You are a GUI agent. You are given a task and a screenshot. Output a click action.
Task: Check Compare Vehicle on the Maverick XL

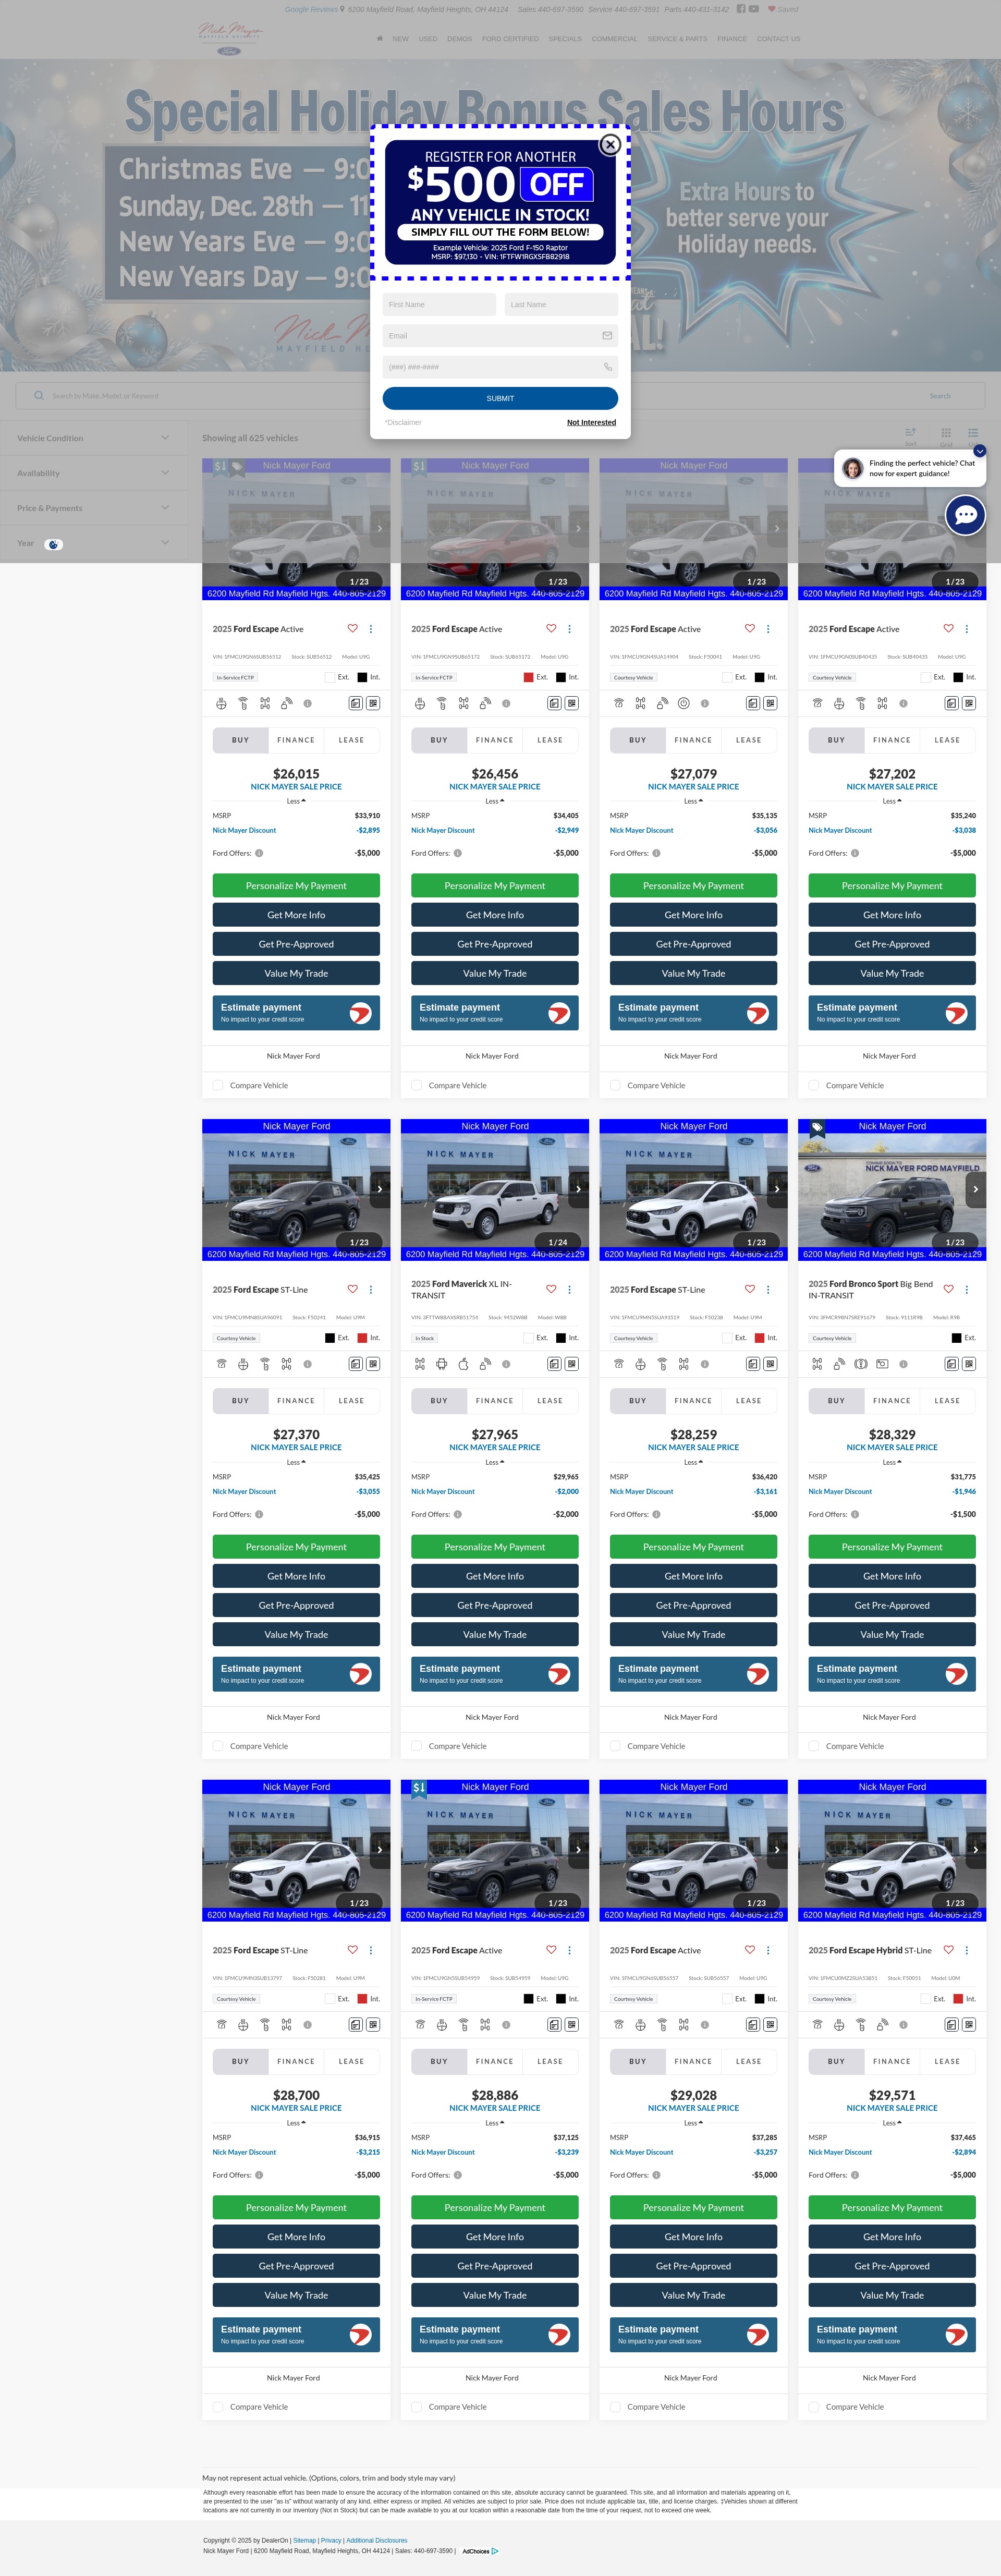[x=417, y=1746]
